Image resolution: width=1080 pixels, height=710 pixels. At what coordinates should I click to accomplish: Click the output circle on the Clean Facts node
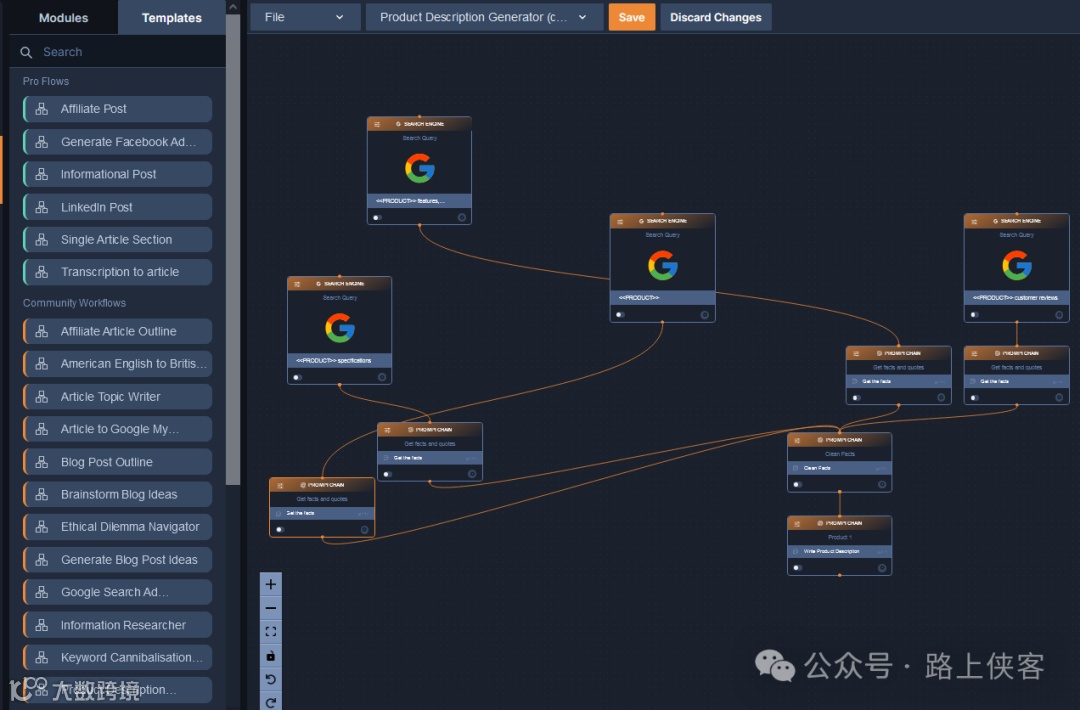(x=882, y=485)
